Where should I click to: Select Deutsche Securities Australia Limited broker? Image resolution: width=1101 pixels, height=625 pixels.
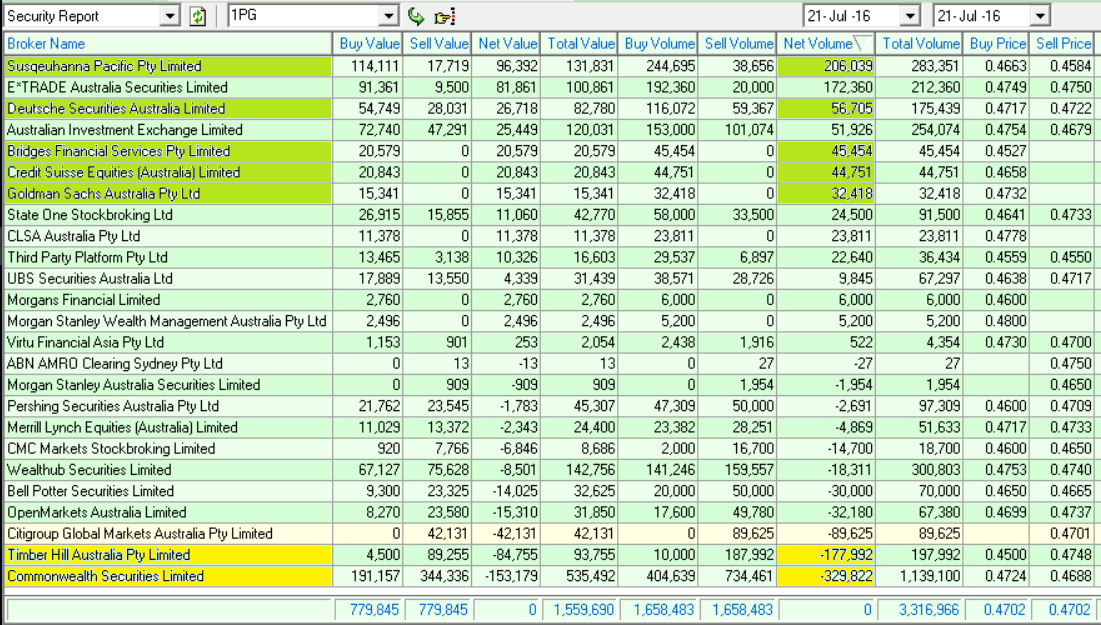pyautogui.click(x=167, y=109)
